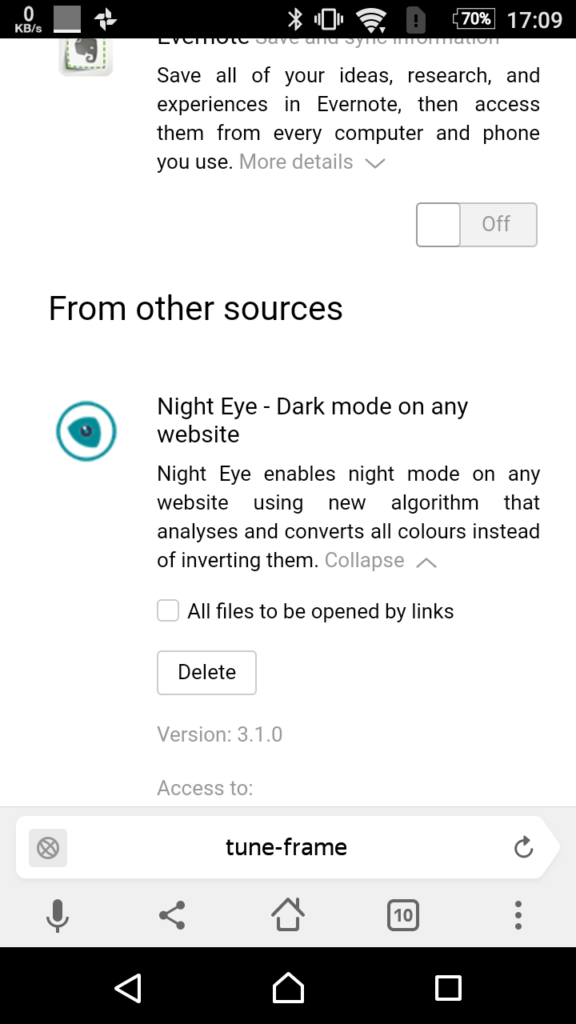Tap the Evernote extension icon

[86, 57]
